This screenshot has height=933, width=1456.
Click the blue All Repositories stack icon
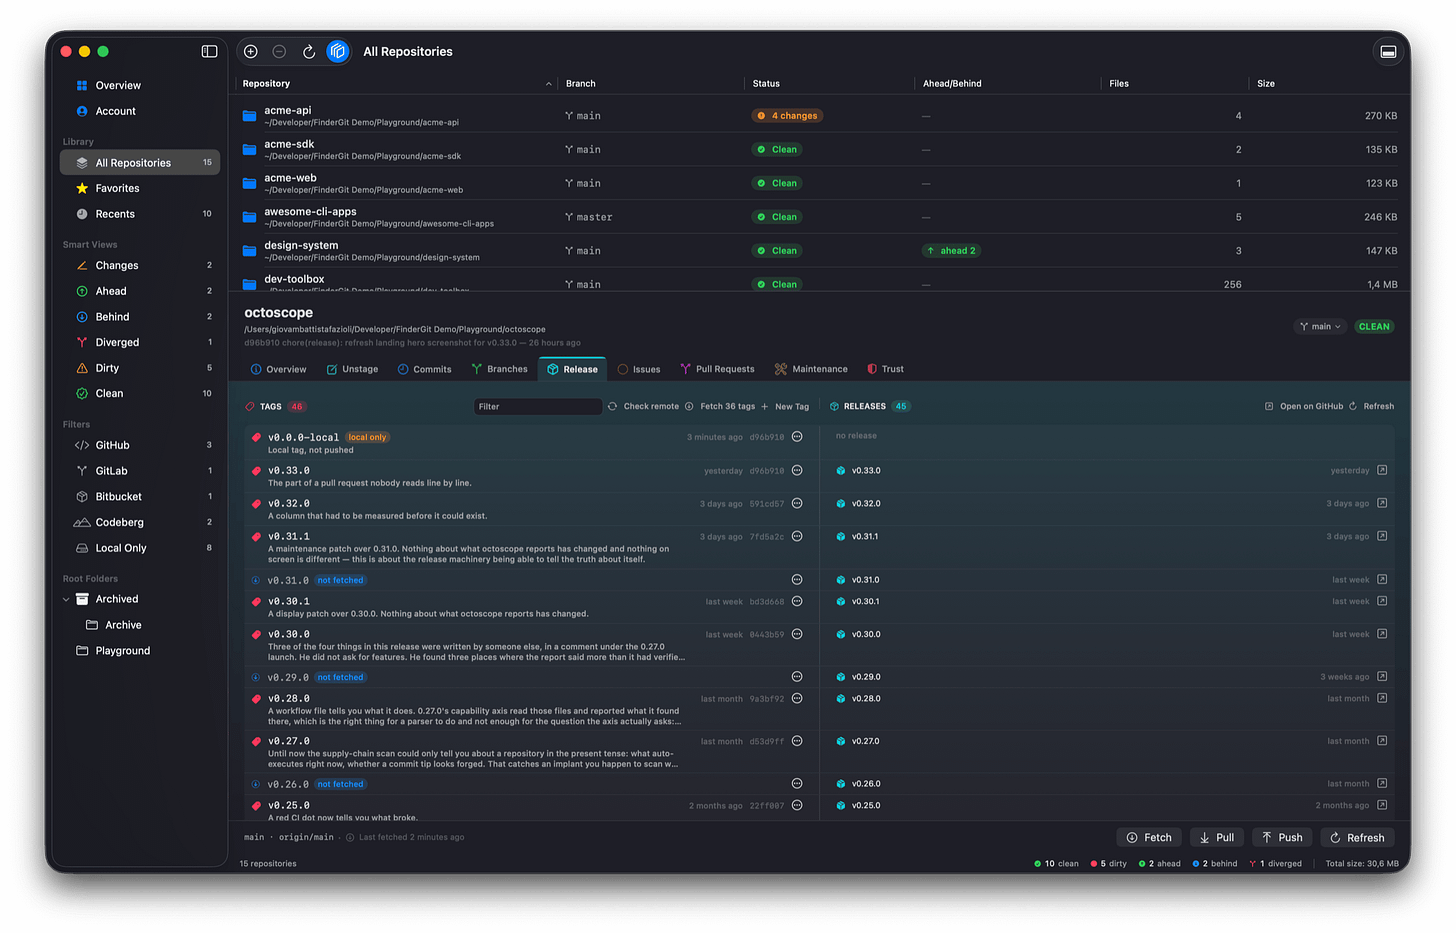point(338,51)
